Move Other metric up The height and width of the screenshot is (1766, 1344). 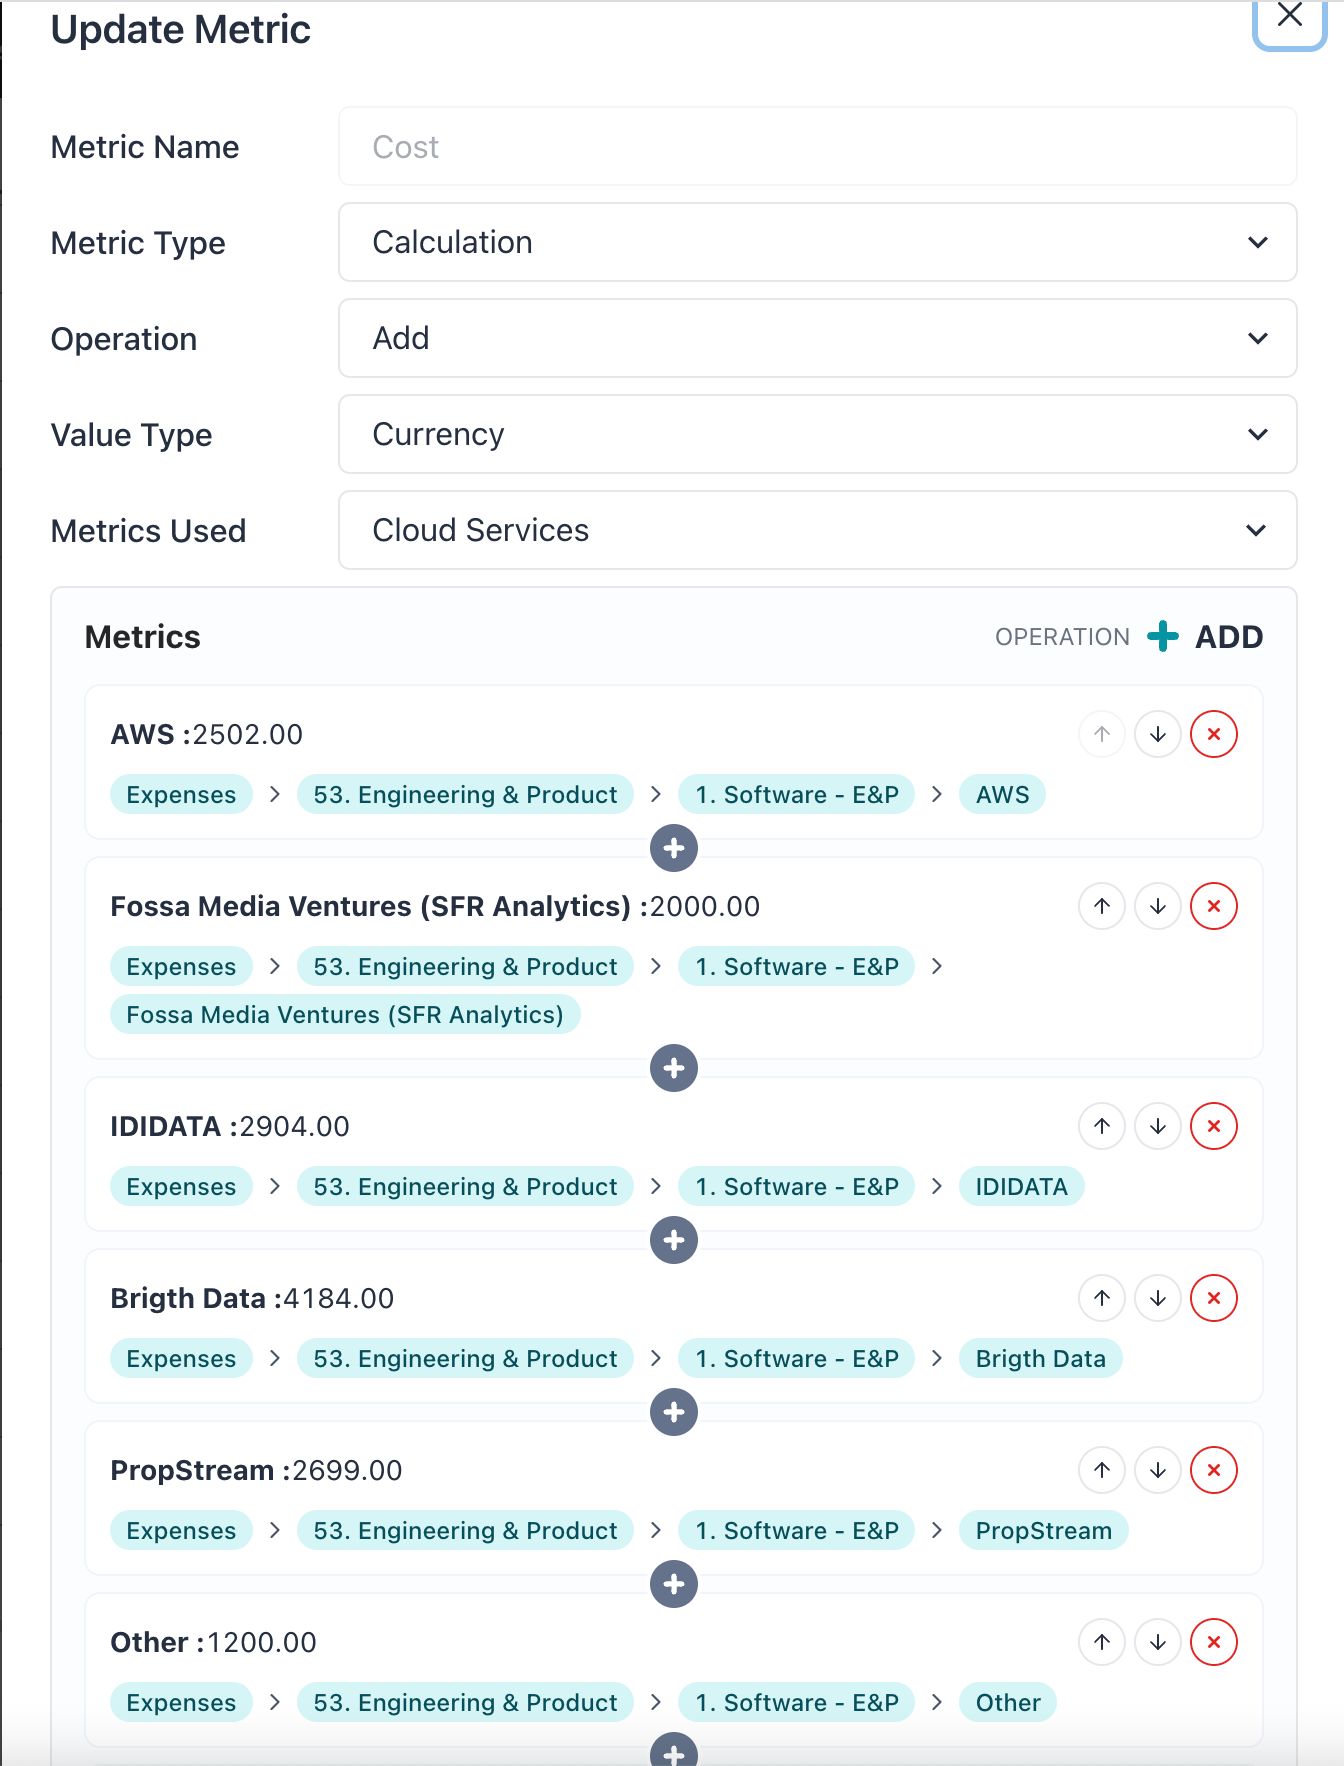1102,1642
